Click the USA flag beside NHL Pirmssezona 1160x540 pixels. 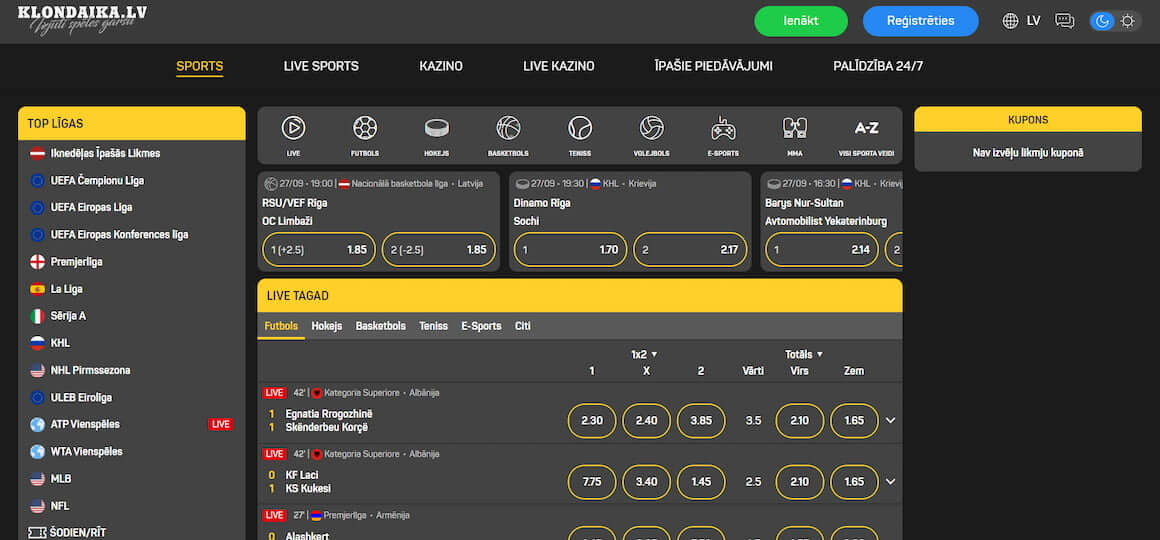tap(38, 370)
